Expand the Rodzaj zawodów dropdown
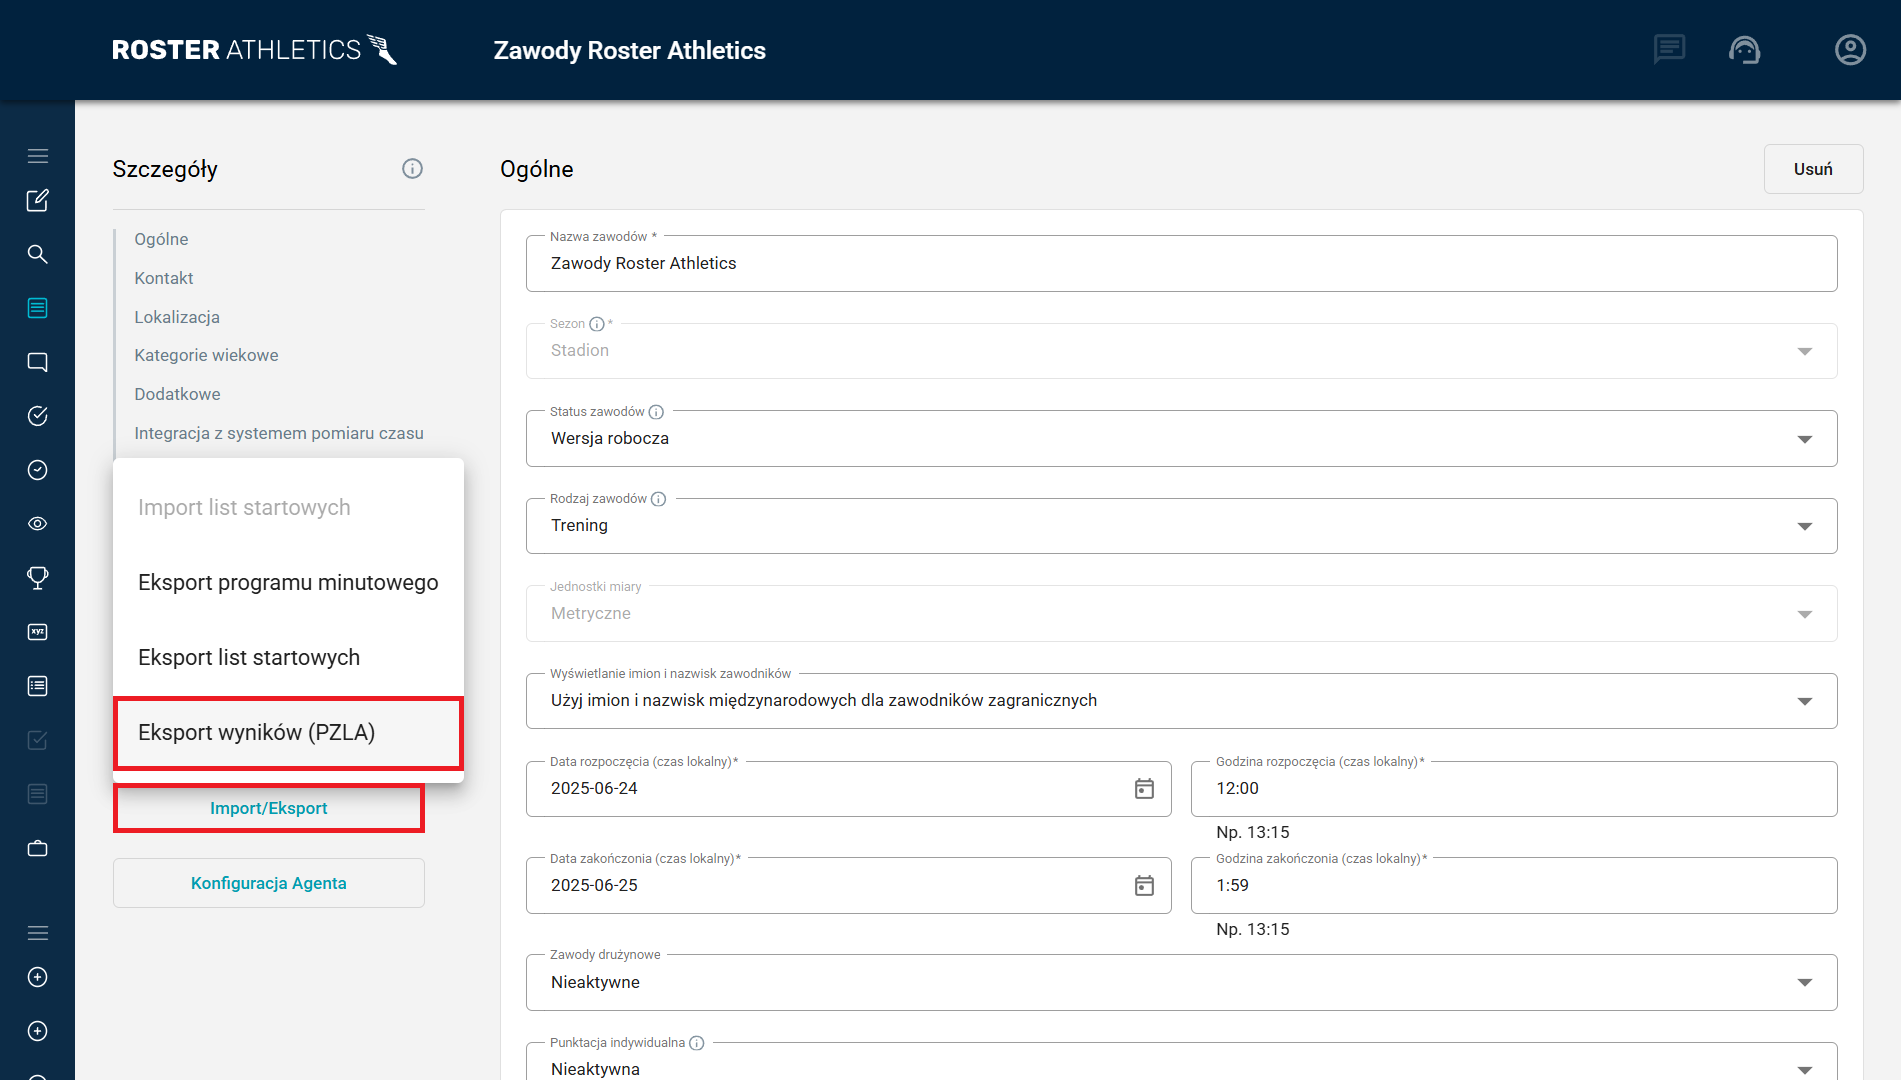 1181,526
